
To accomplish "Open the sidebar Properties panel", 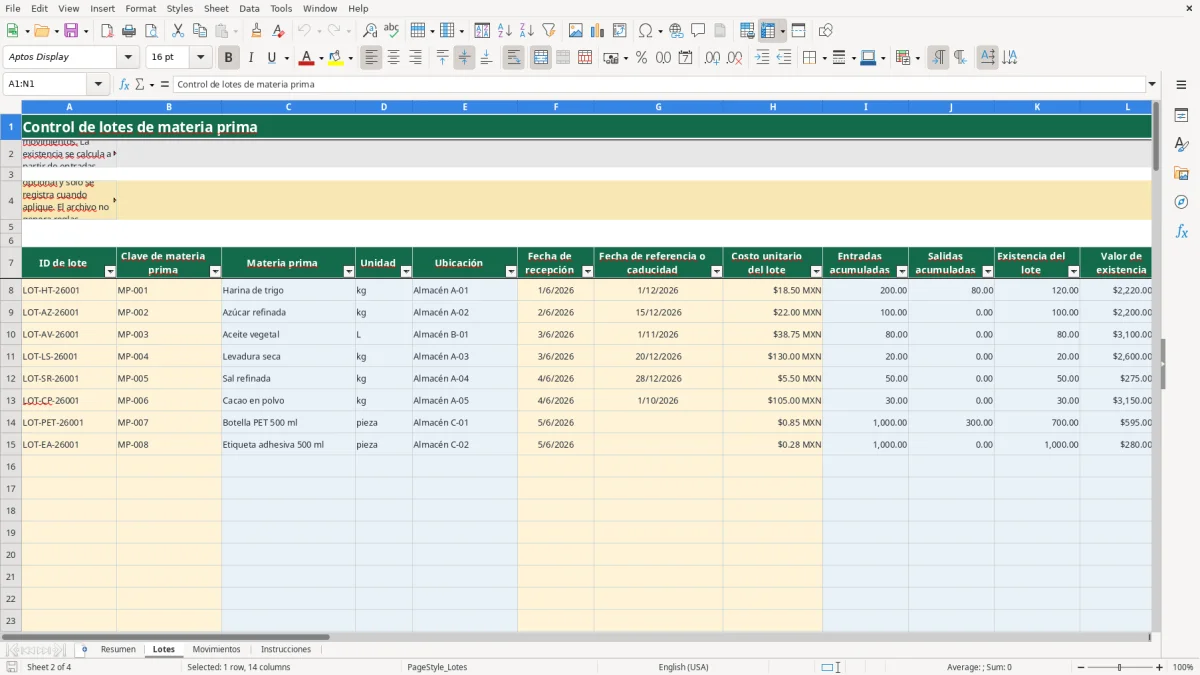I will click(1181, 115).
